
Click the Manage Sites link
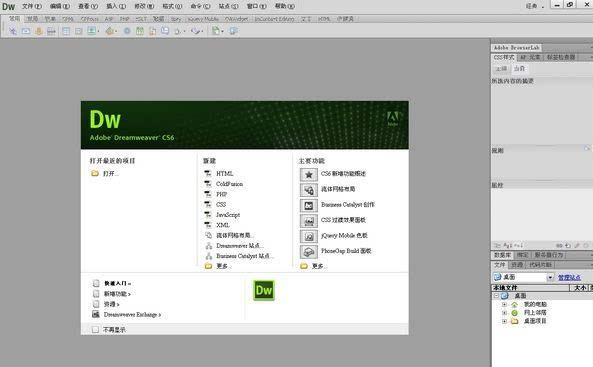tap(569, 277)
